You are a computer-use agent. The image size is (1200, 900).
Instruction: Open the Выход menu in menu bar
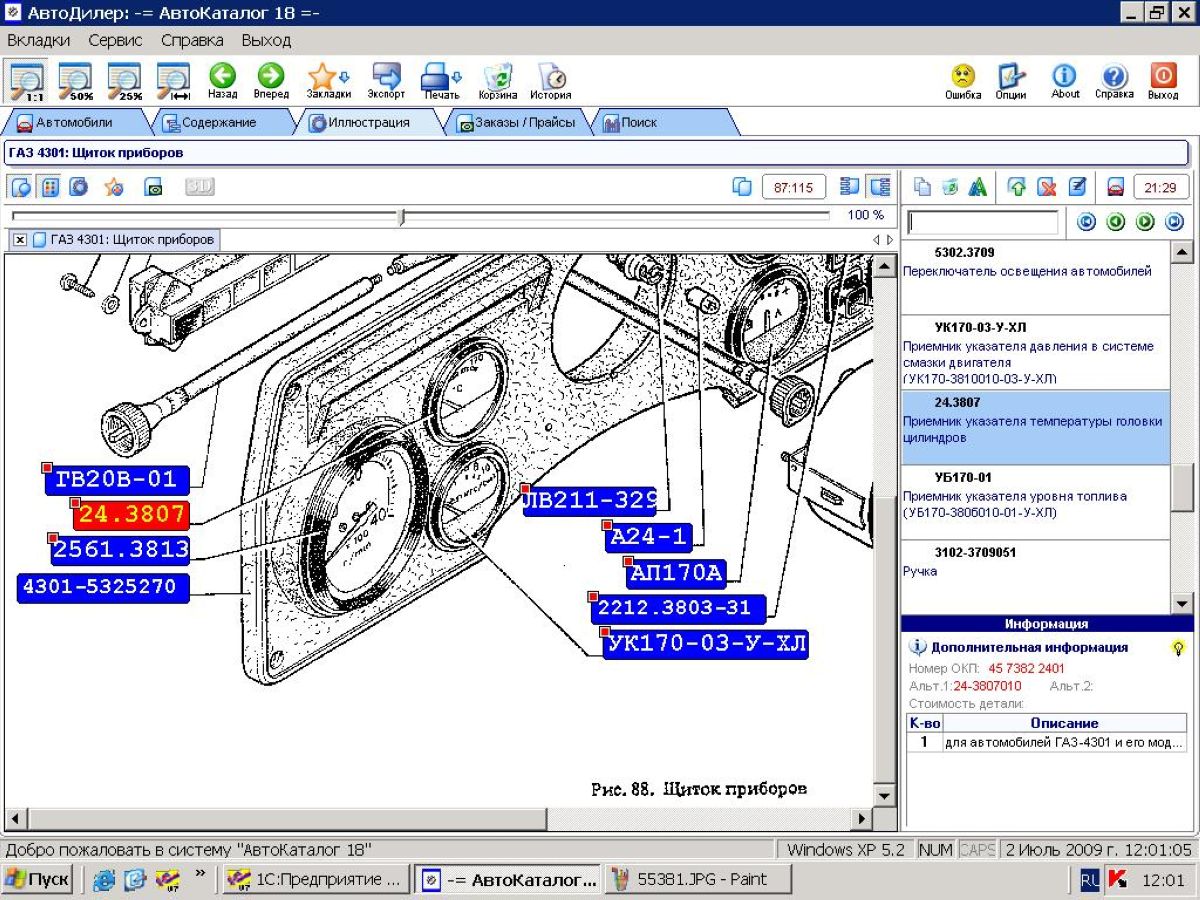[266, 40]
